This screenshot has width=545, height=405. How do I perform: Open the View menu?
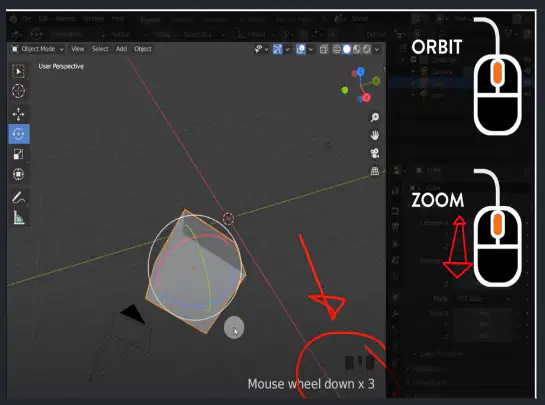[78, 49]
